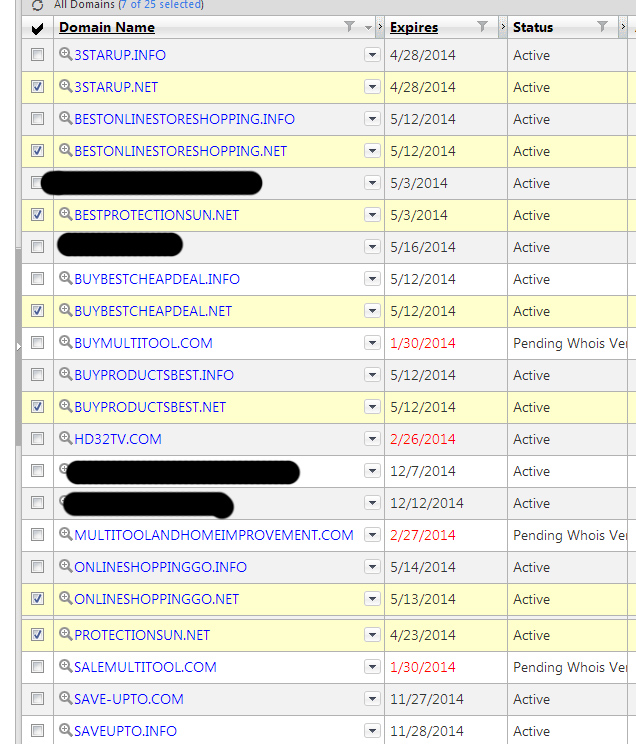
Task: Click magnifier icon beside BUYPRODUCTSBEST.NET
Action: click(x=65, y=406)
